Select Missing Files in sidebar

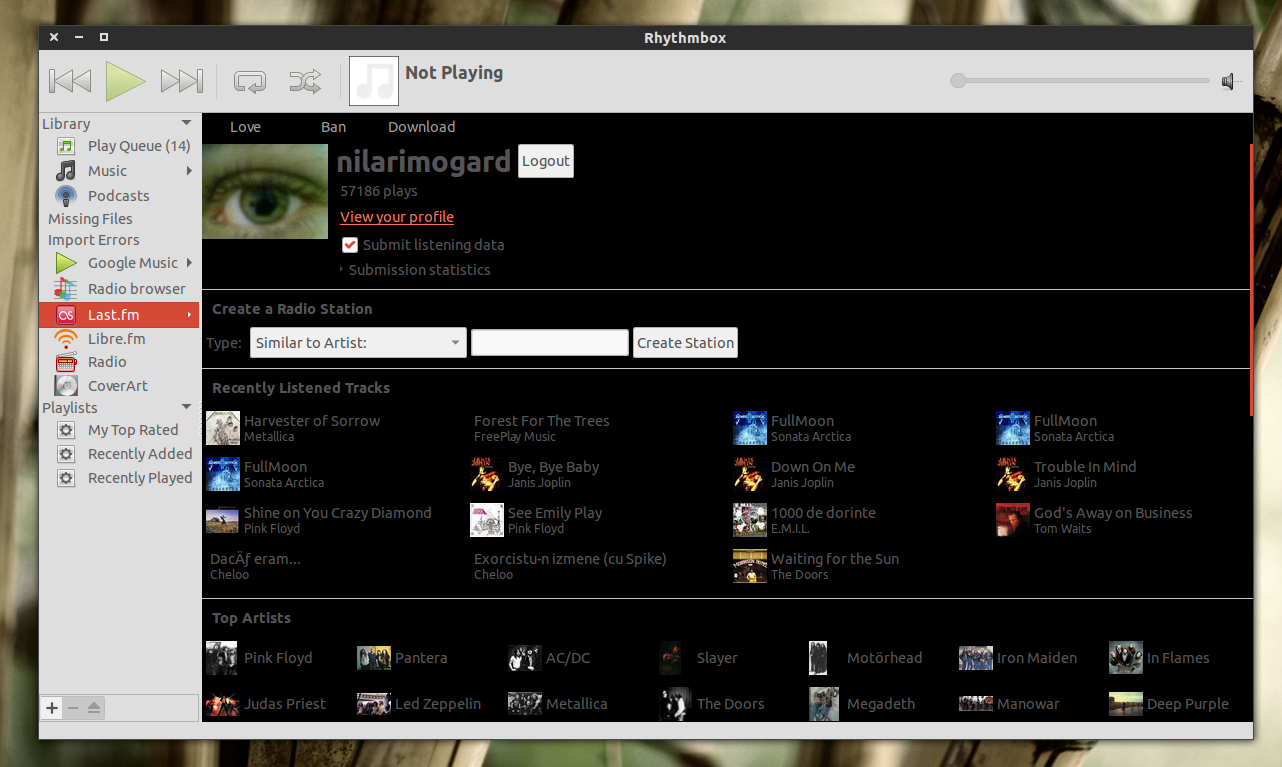[x=90, y=219]
